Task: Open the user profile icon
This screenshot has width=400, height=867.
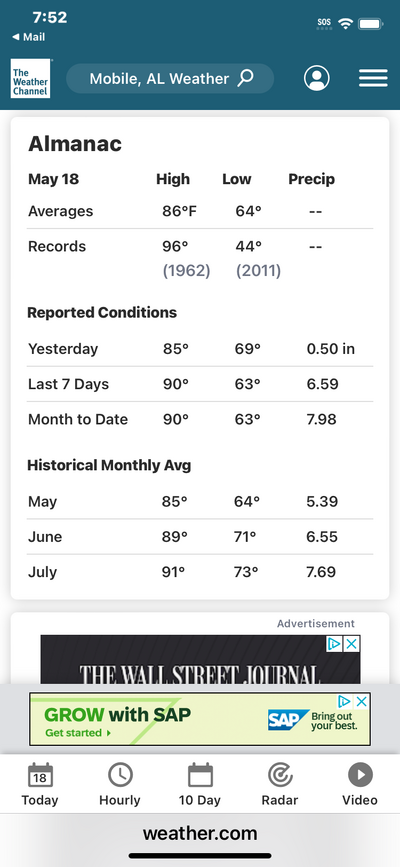Action: point(316,79)
